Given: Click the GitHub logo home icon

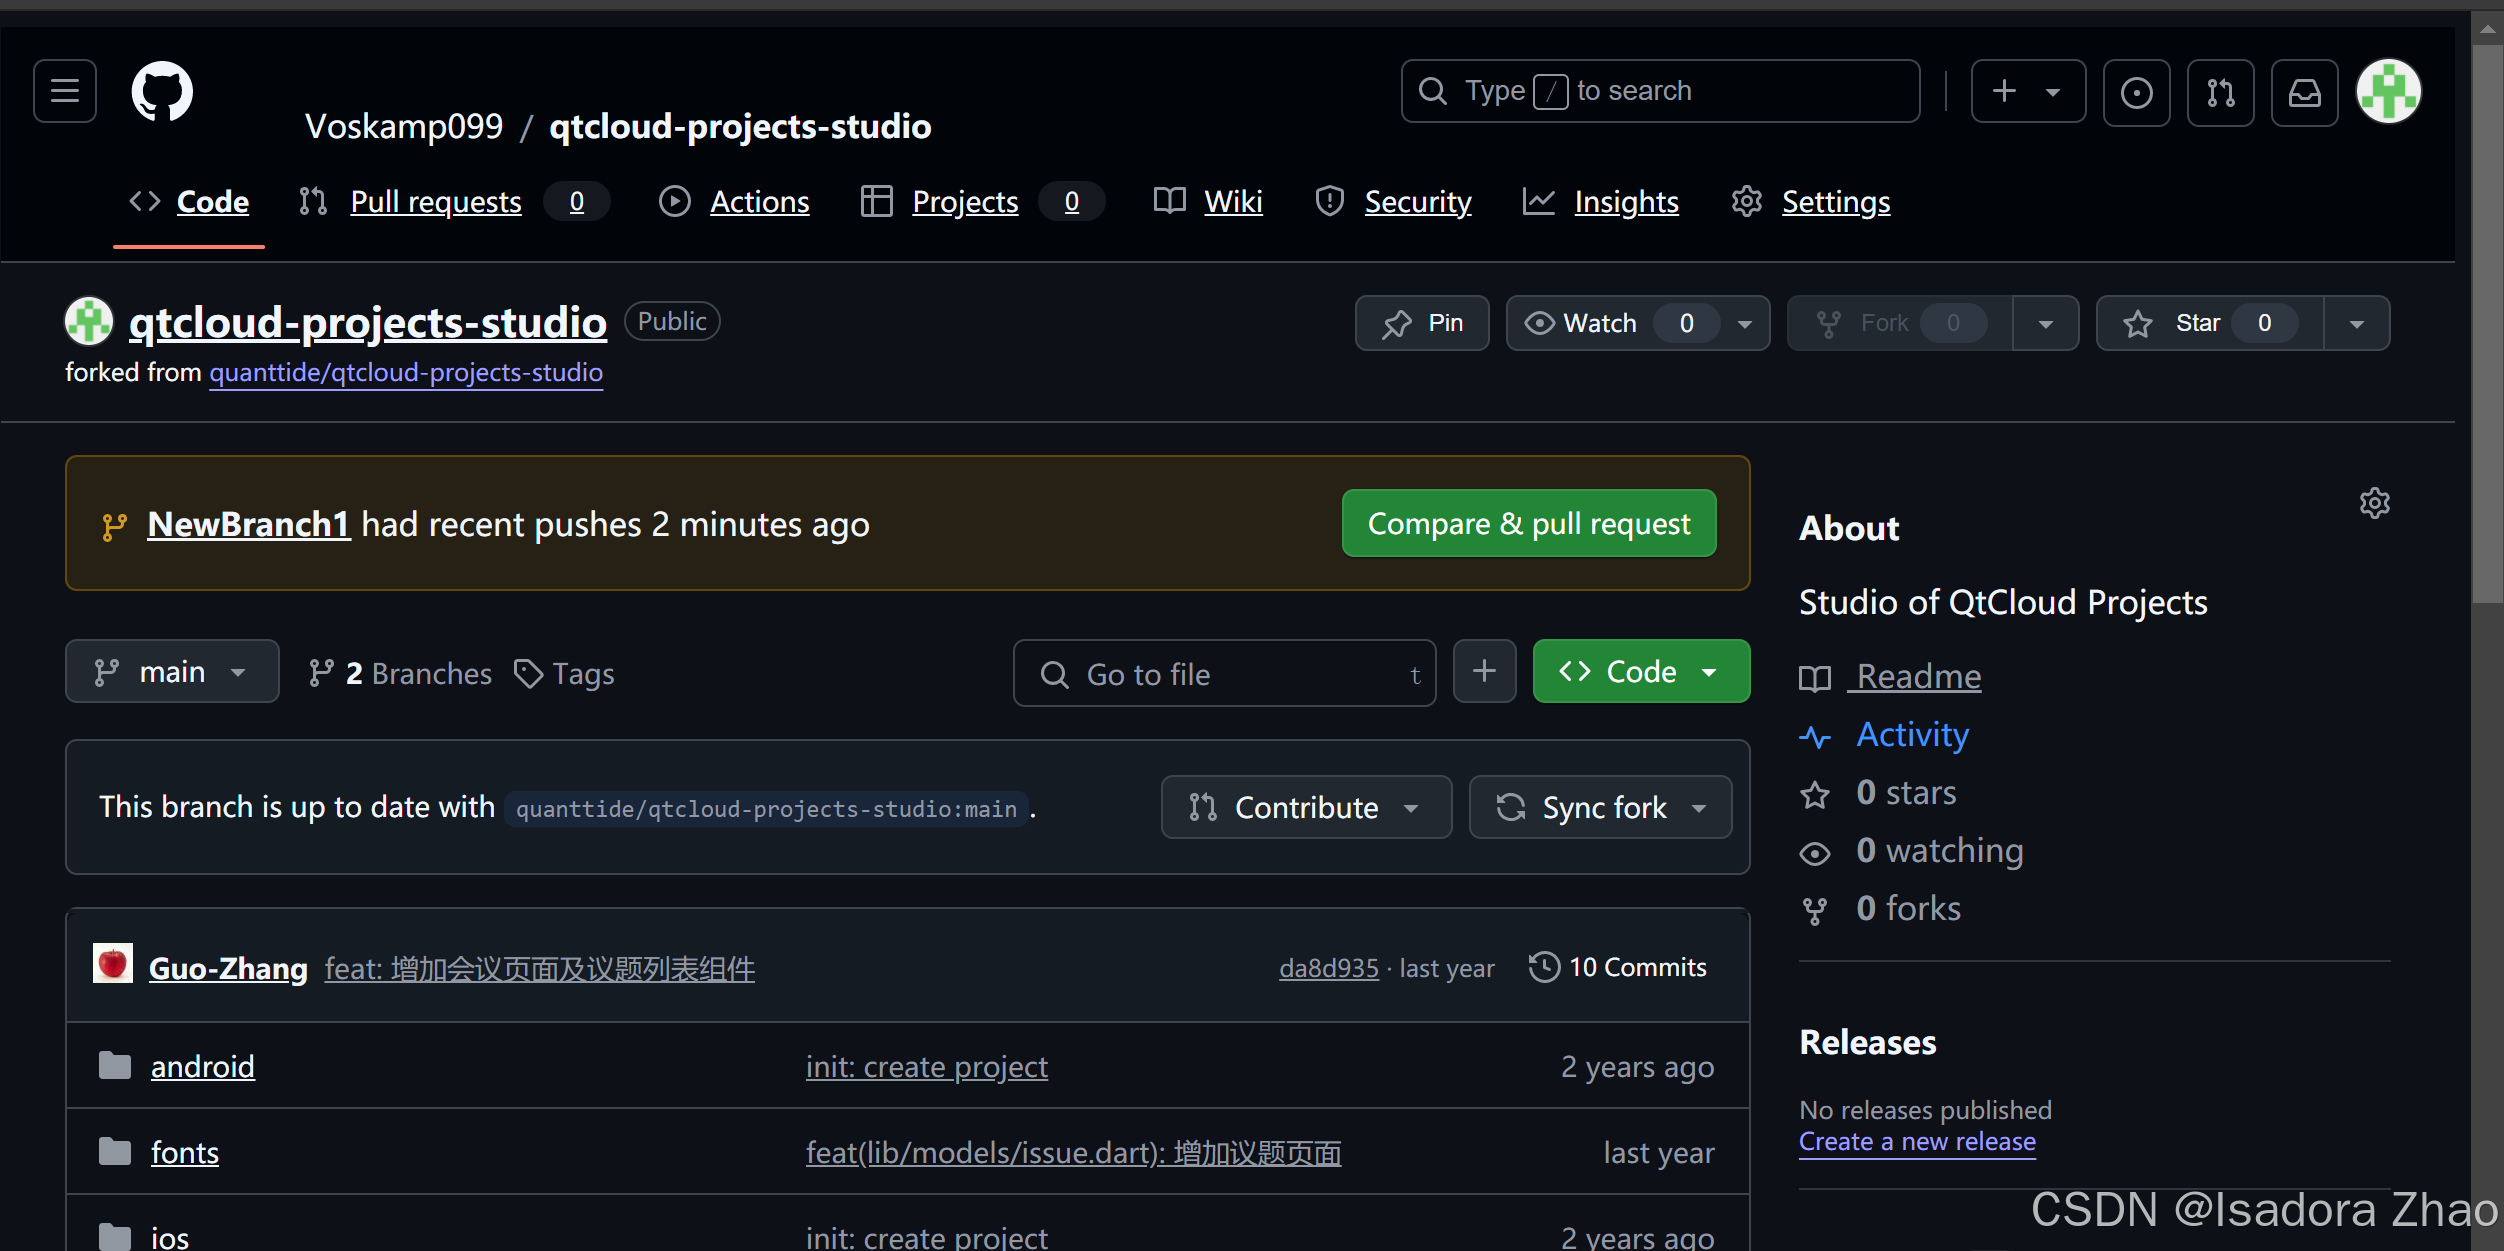Looking at the screenshot, I should pos(162,91).
